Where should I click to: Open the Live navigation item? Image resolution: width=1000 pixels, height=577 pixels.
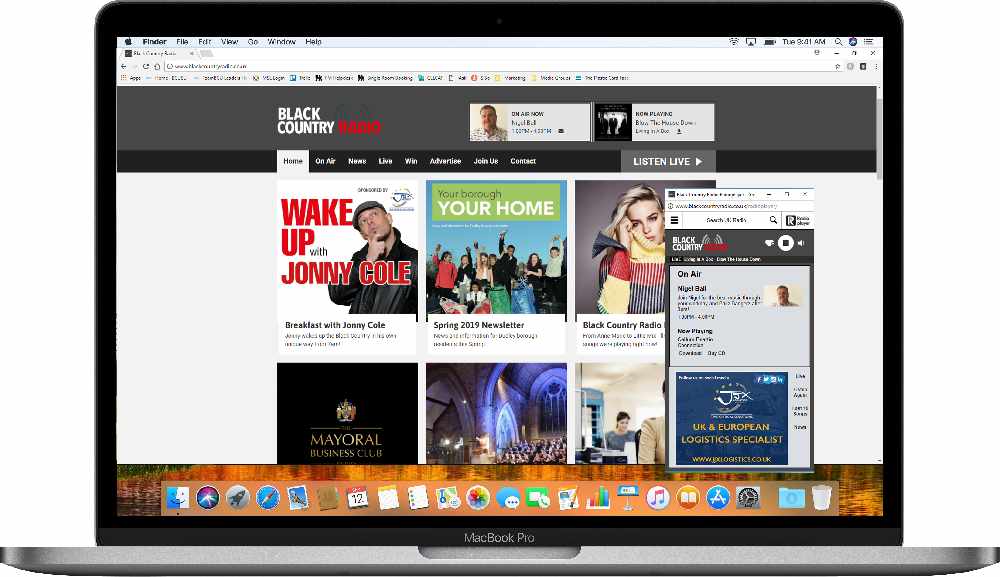point(385,161)
